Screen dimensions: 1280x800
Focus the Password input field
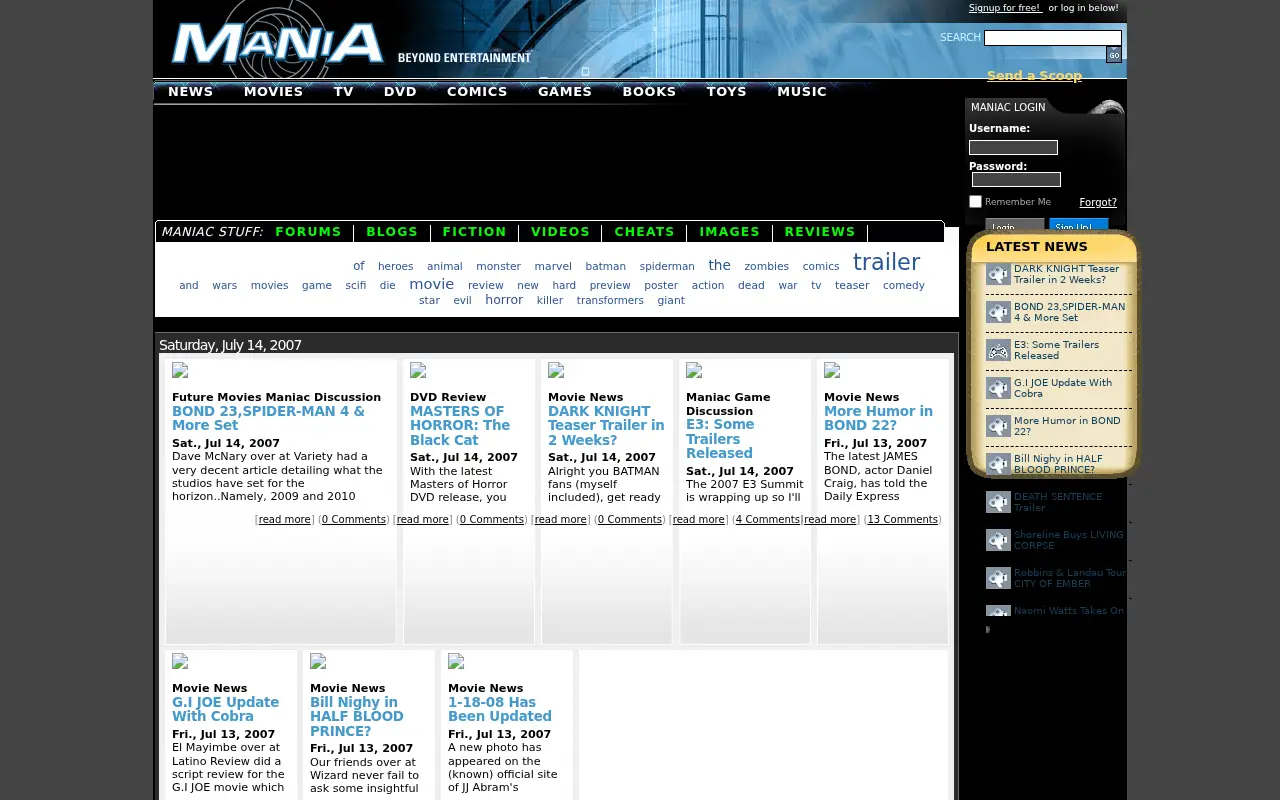tap(1016, 180)
